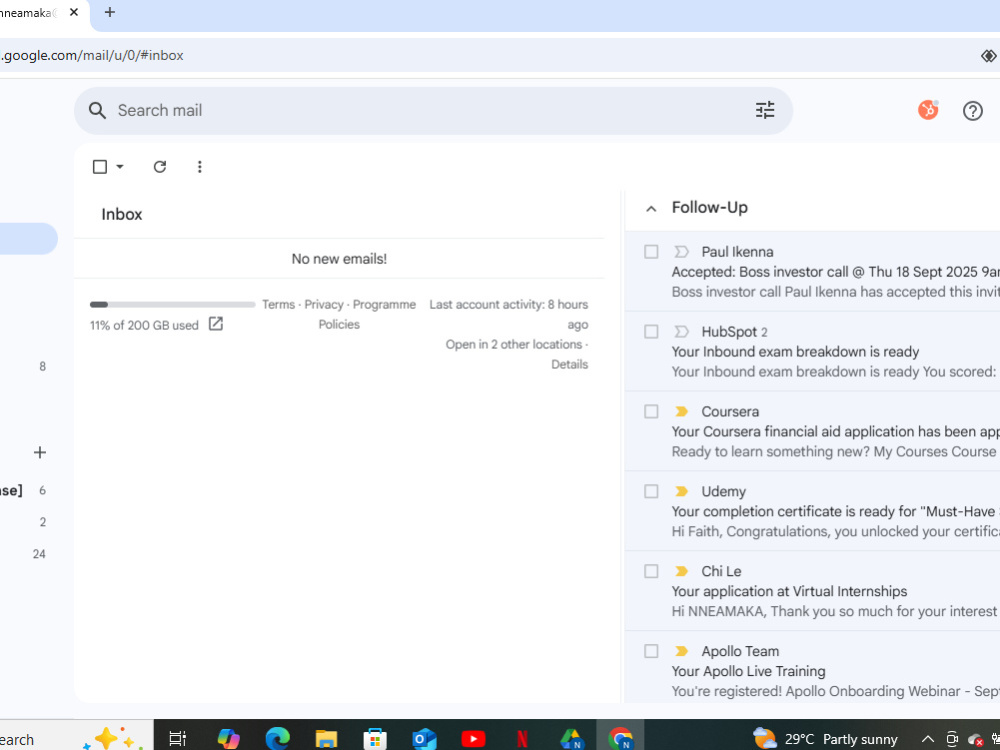Screen dimensions: 1000x750
Task: Open the Help question mark icon
Action: pos(972,111)
